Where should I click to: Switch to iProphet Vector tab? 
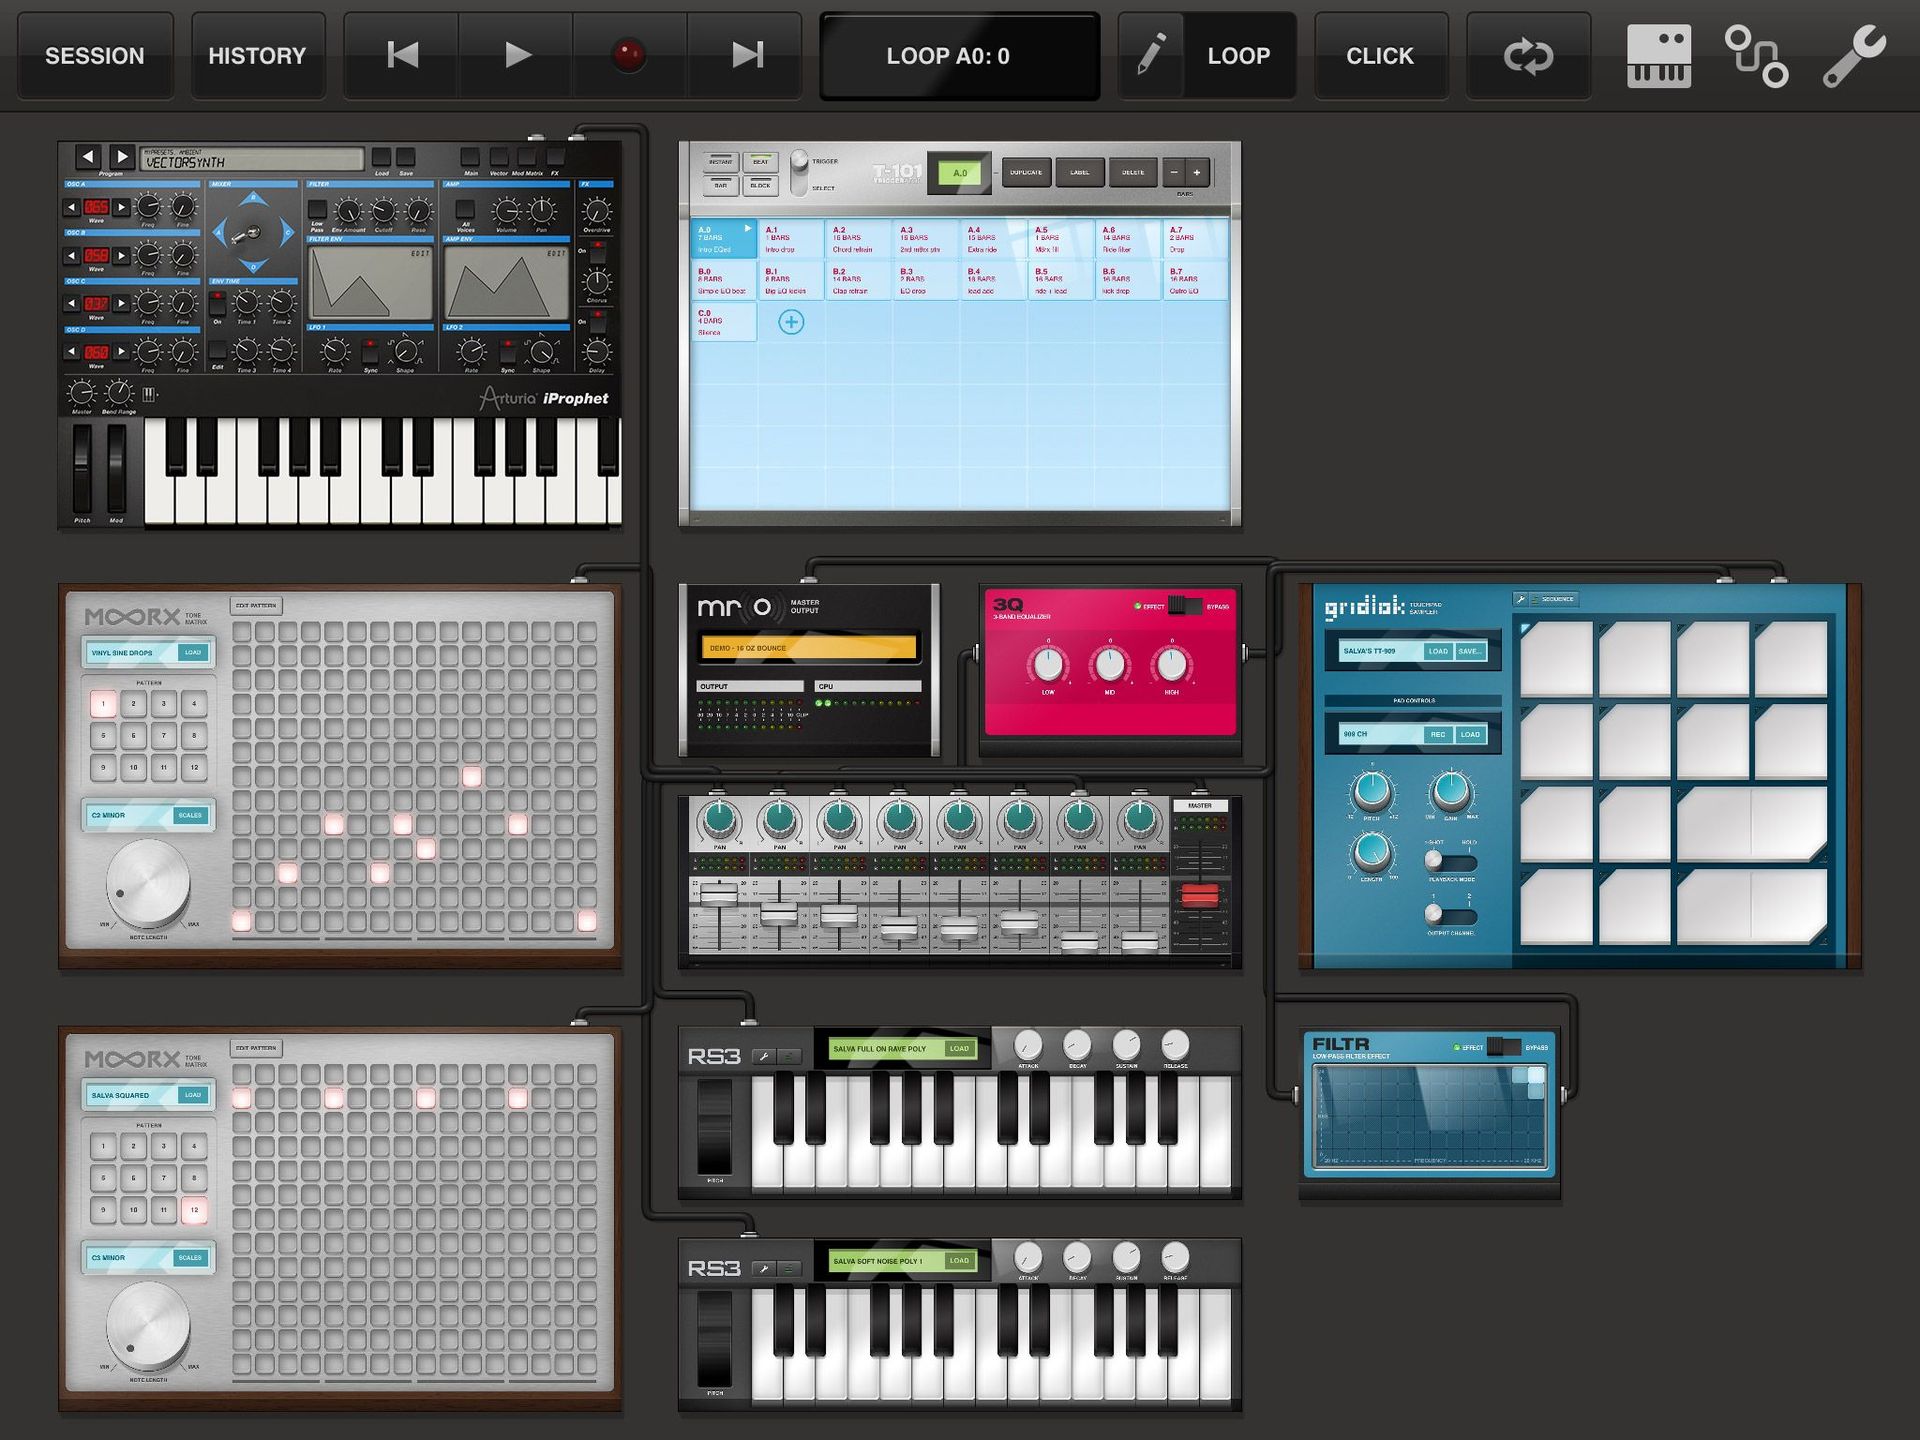[x=499, y=157]
